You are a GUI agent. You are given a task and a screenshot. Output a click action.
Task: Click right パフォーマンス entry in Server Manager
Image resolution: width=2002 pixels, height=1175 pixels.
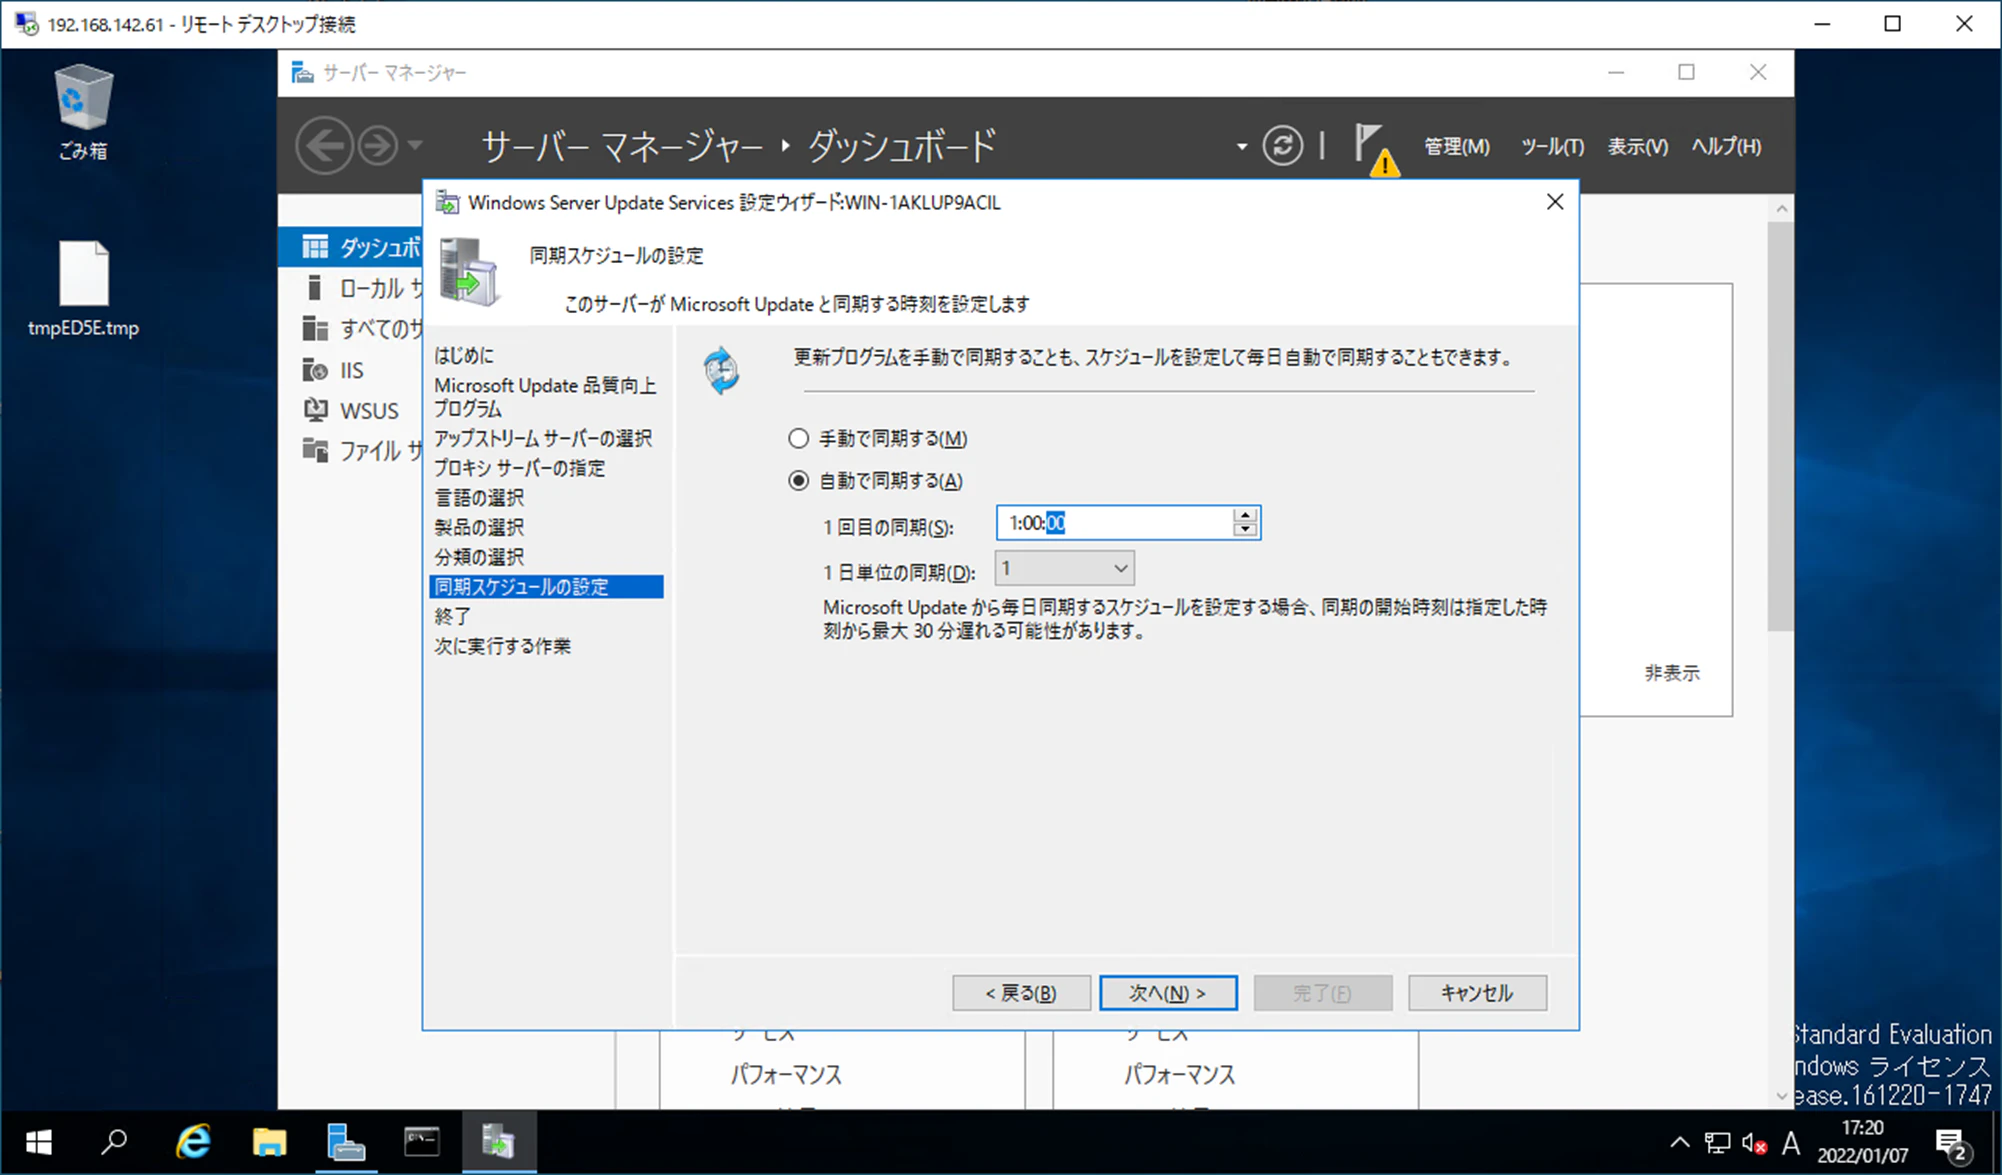(x=1179, y=1075)
